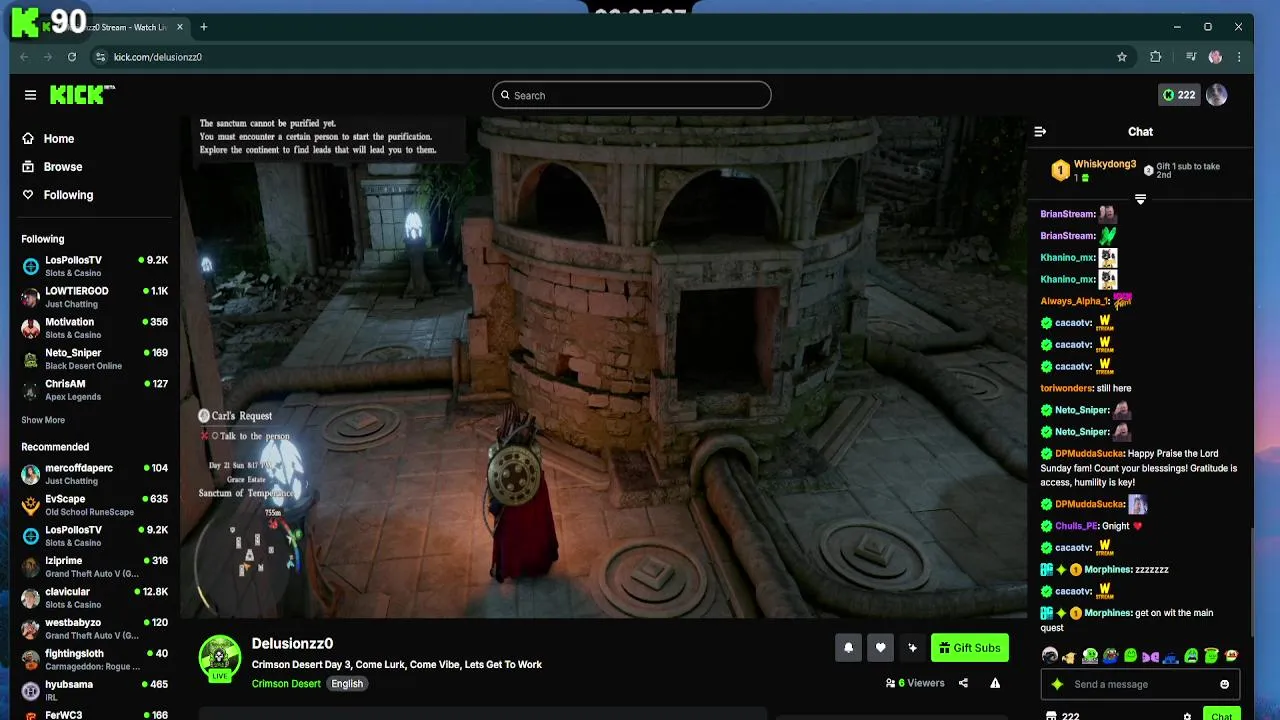Viewport: 1280px width, 720px height.
Task: Open Chrome profile avatar in toolbar
Action: click(x=1215, y=57)
